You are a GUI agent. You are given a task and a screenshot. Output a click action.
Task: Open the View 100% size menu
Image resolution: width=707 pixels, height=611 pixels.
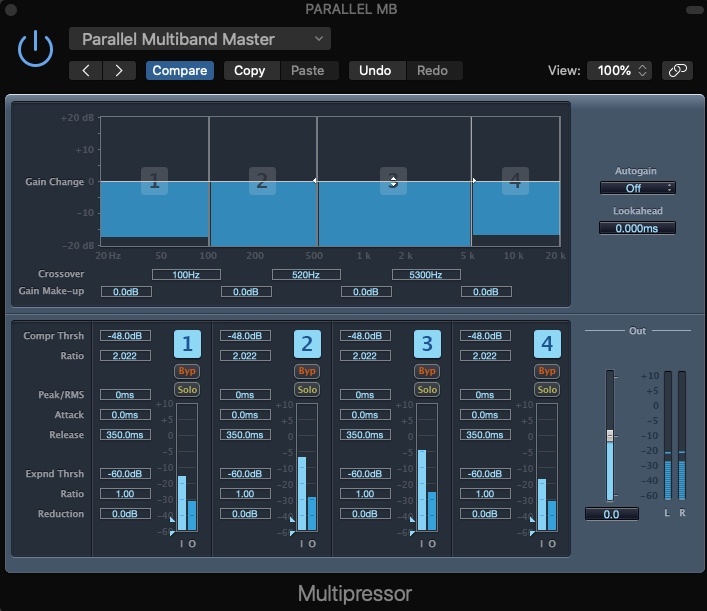(620, 70)
